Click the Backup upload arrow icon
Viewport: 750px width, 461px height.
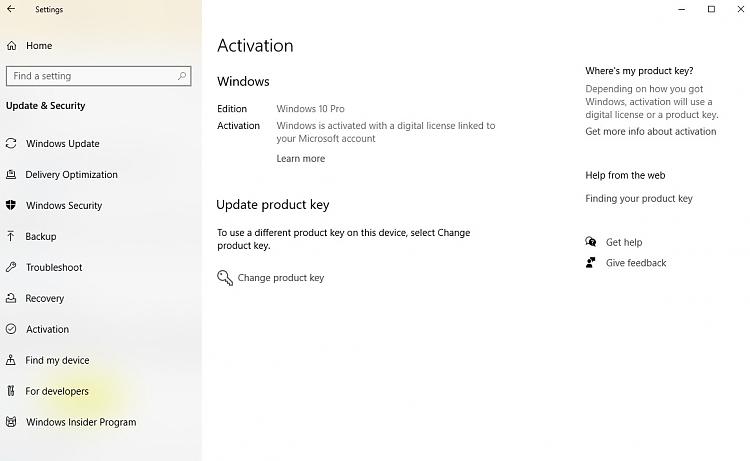(x=11, y=236)
